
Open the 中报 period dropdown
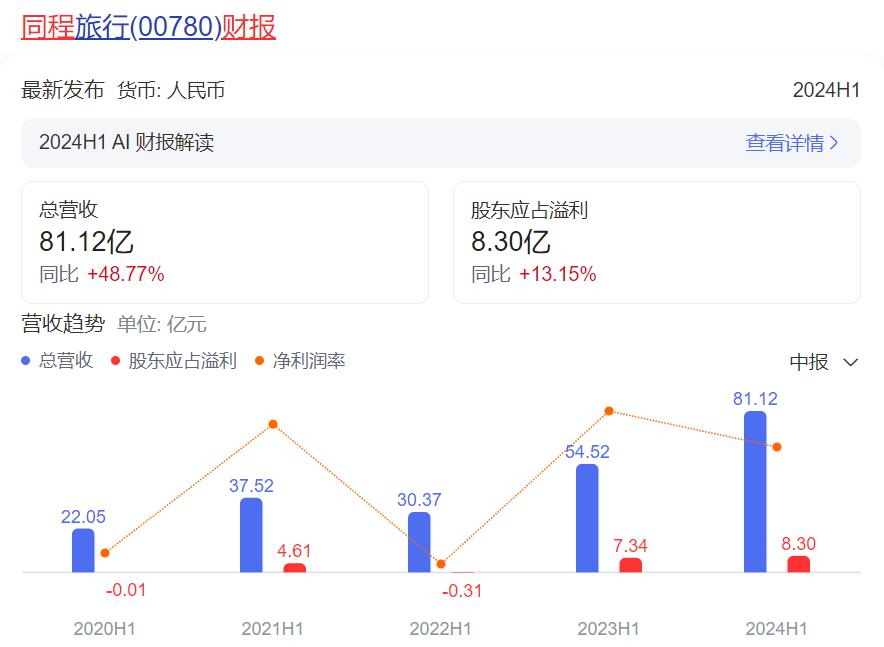coord(824,362)
